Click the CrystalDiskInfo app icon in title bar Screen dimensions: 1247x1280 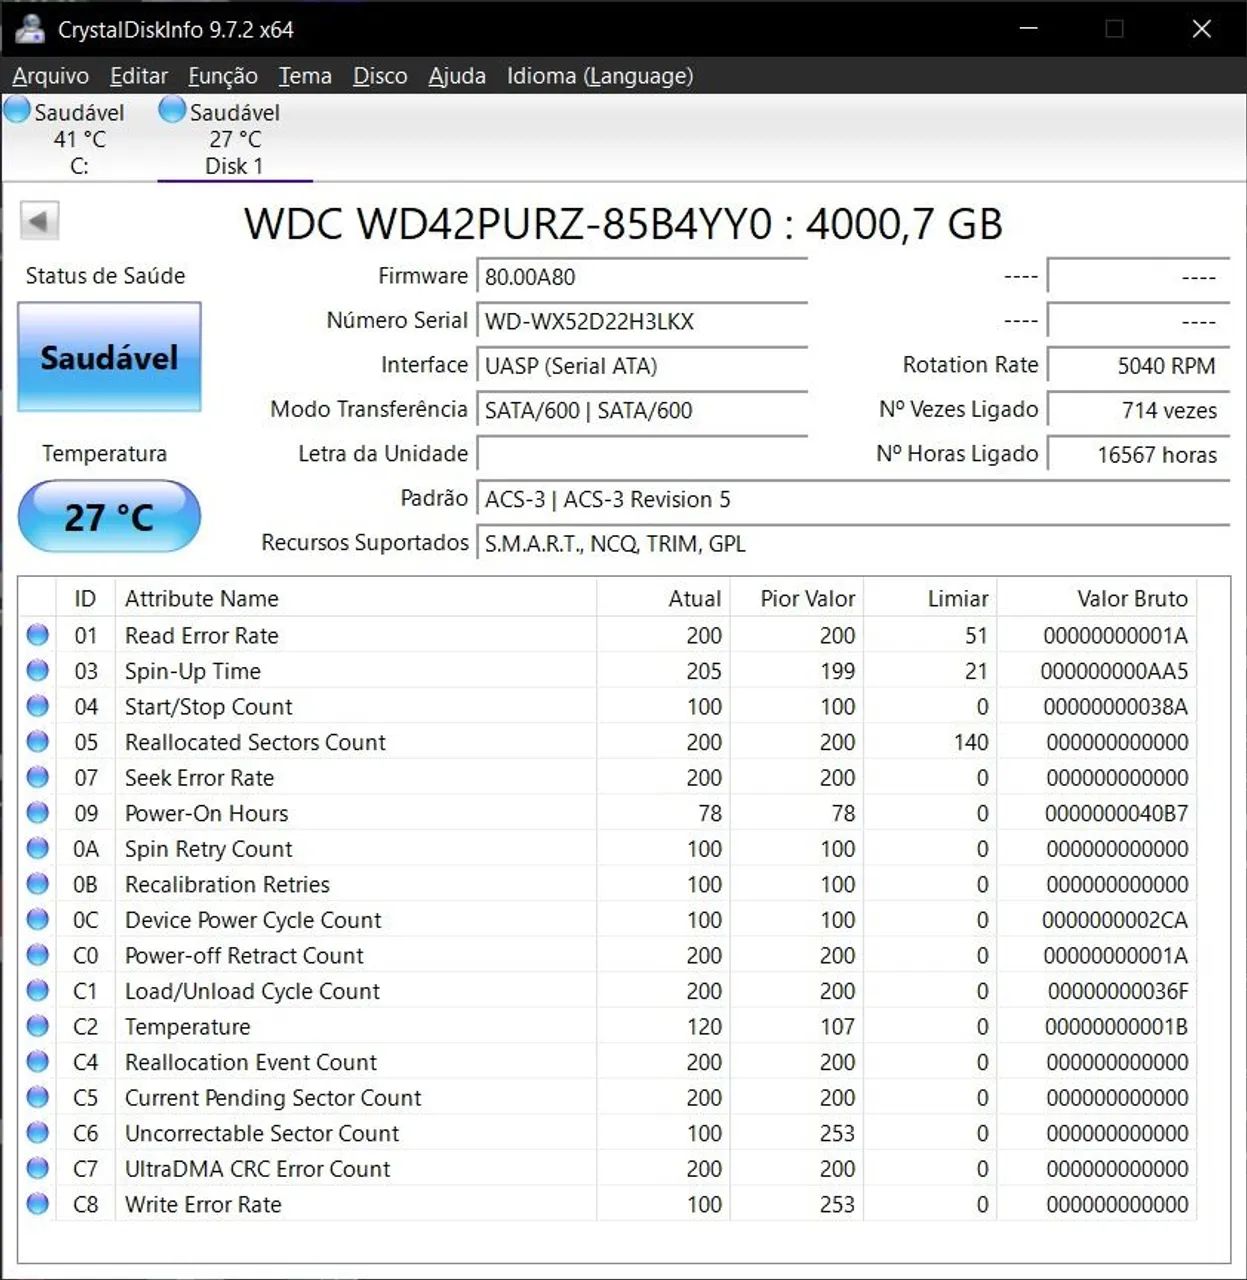29,29
